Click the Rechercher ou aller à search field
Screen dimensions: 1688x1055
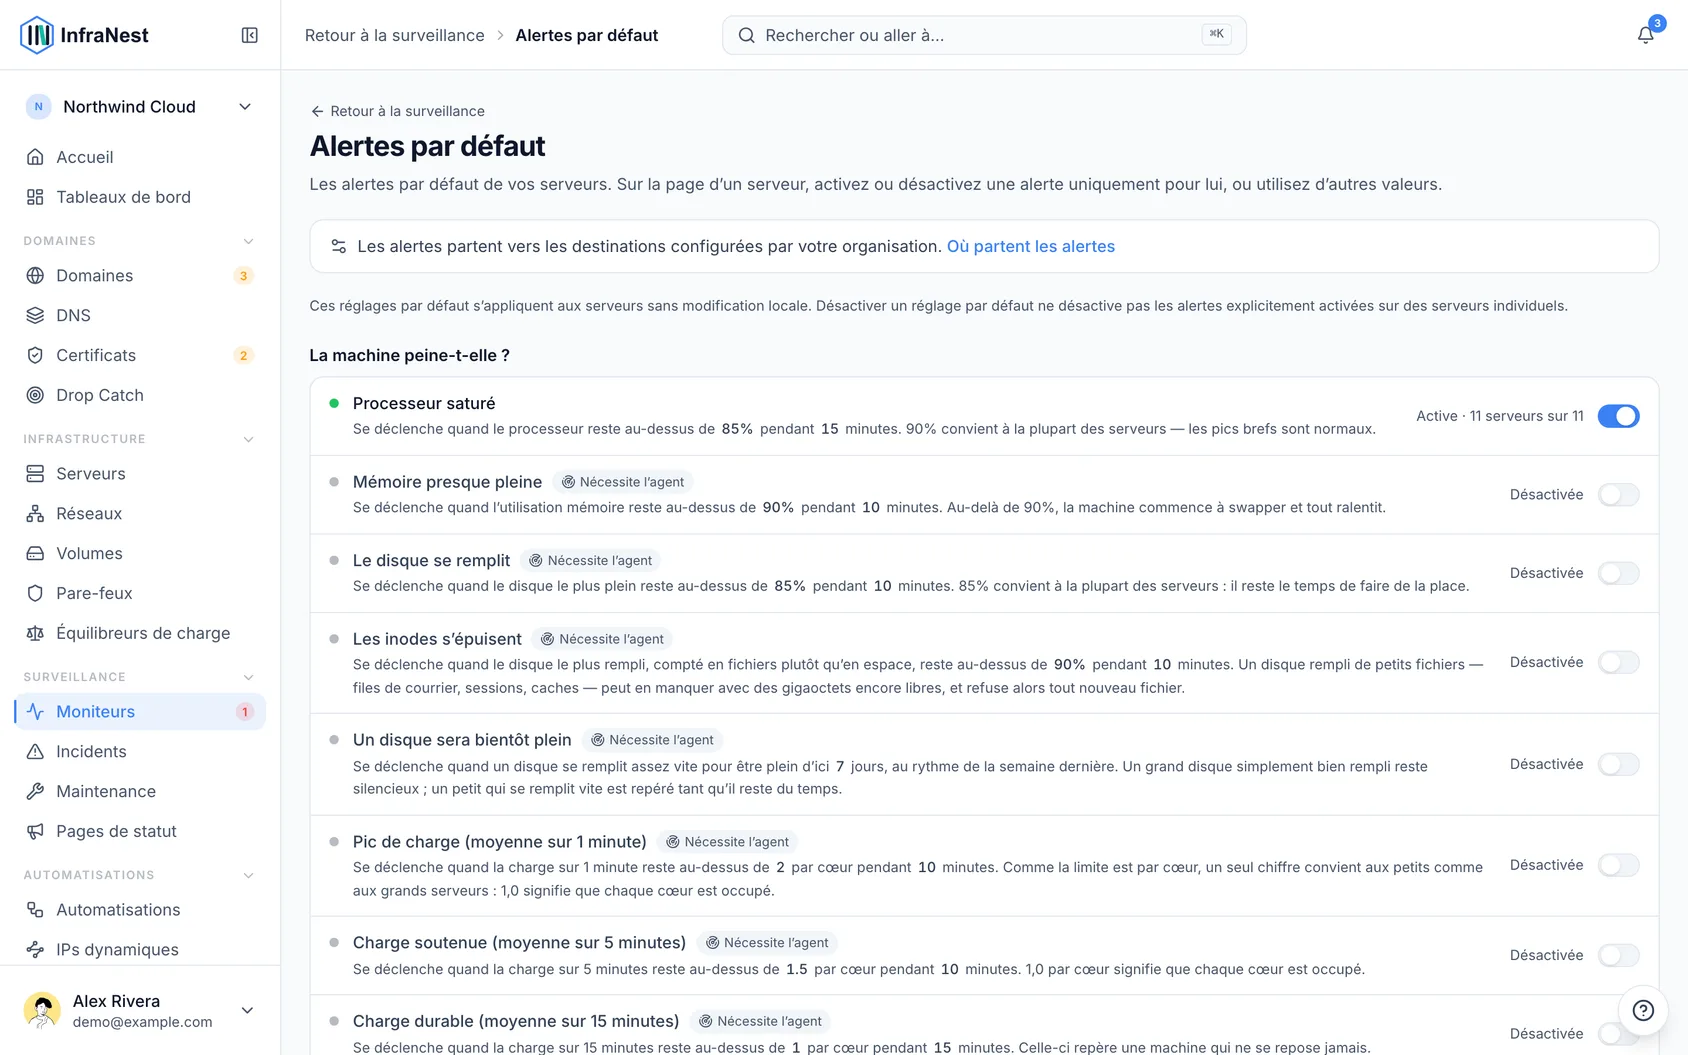[x=984, y=35]
